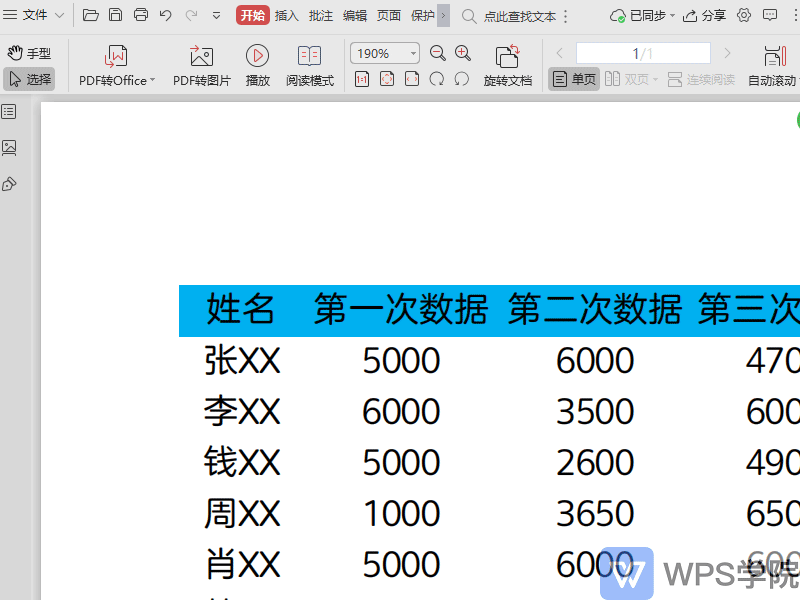Click the name 肖XX
The width and height of the screenshot is (800, 600).
click(242, 564)
